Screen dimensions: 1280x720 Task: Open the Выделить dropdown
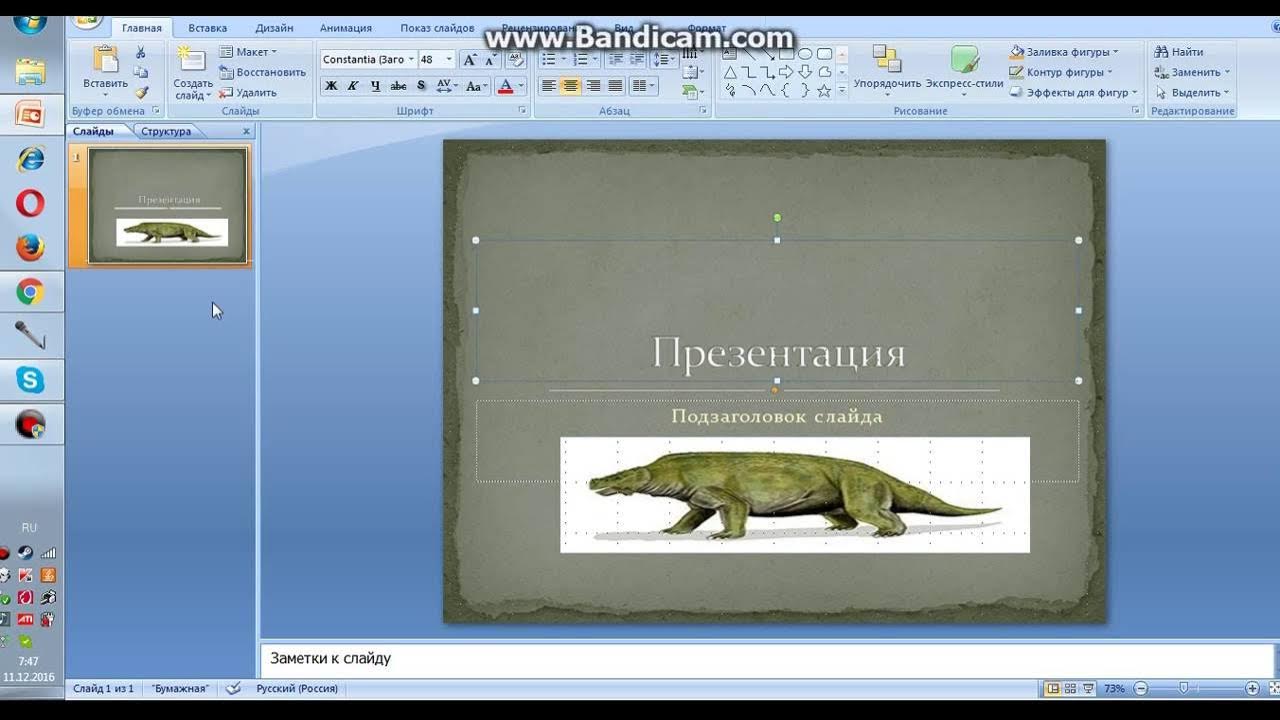pos(1193,92)
